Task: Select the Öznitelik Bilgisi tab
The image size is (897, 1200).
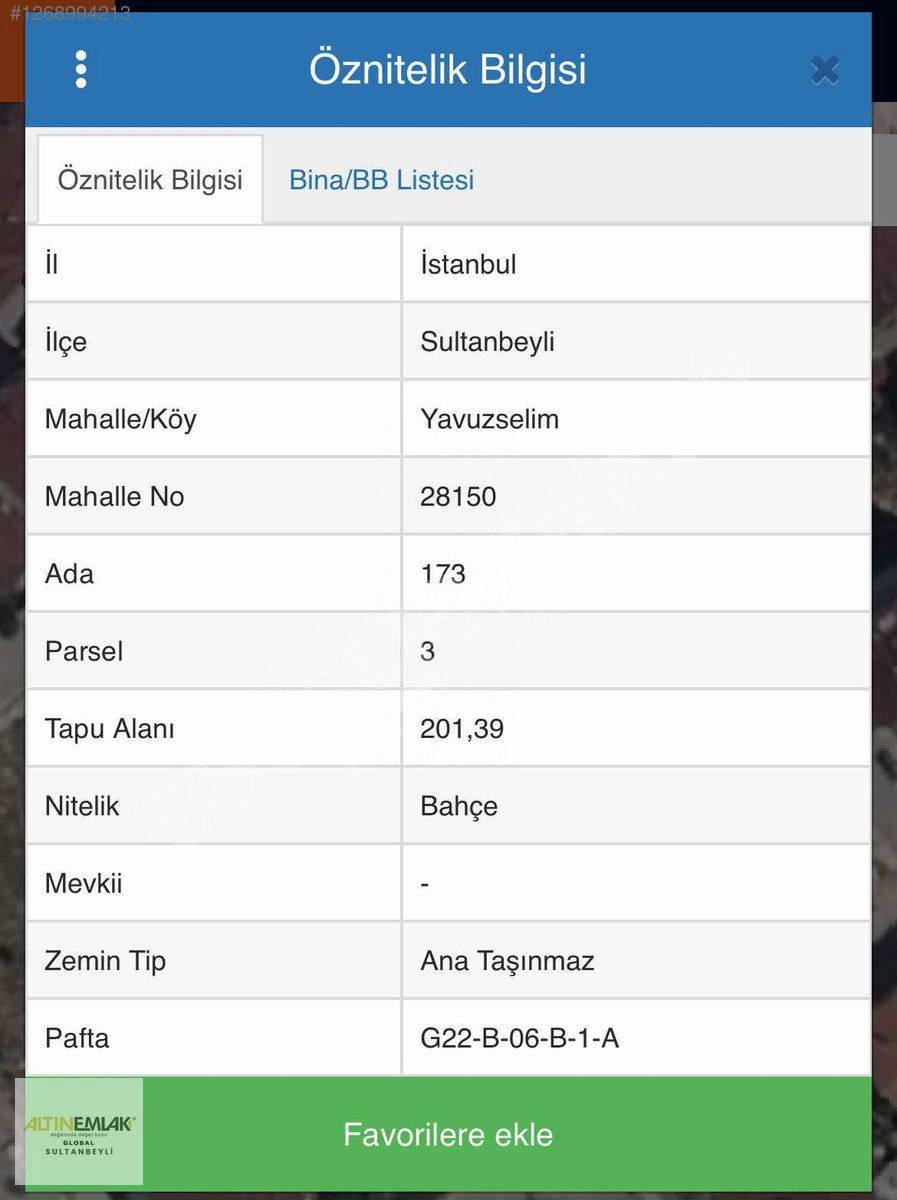Action: (150, 181)
